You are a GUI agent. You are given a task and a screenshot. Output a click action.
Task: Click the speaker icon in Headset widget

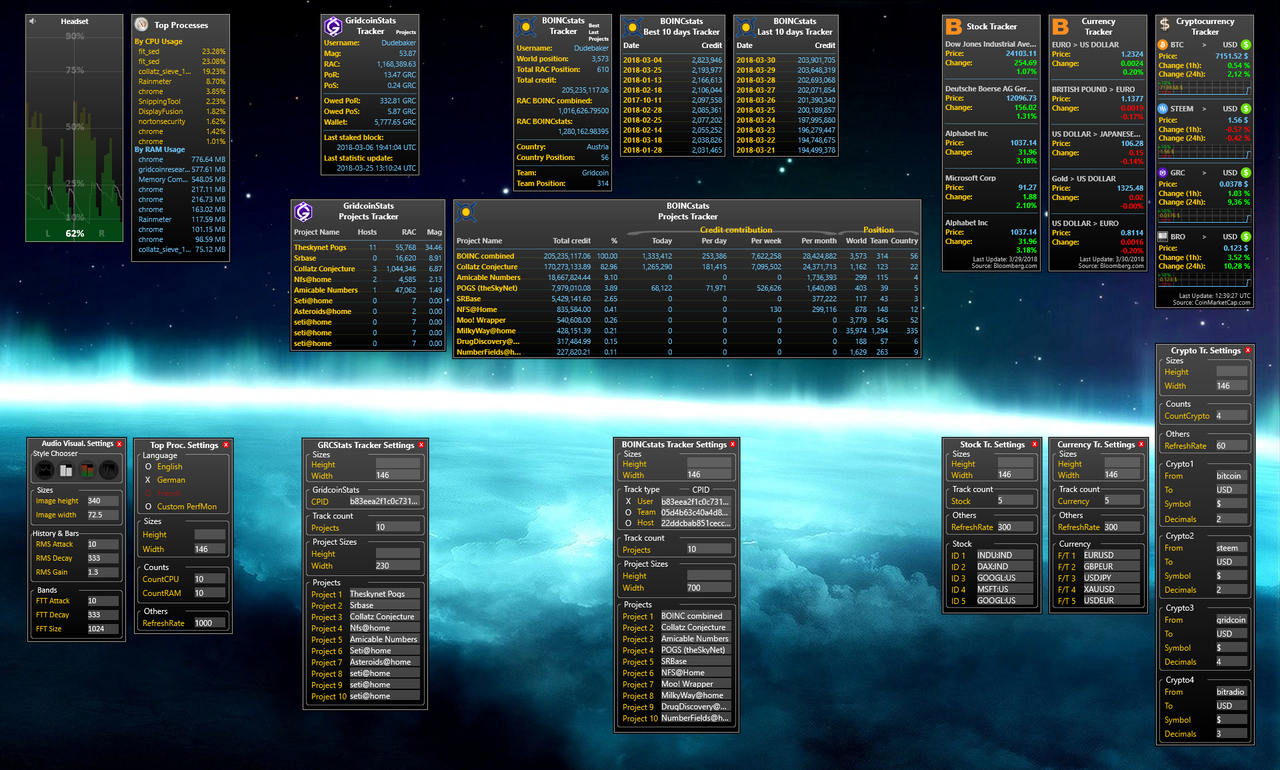(x=33, y=21)
